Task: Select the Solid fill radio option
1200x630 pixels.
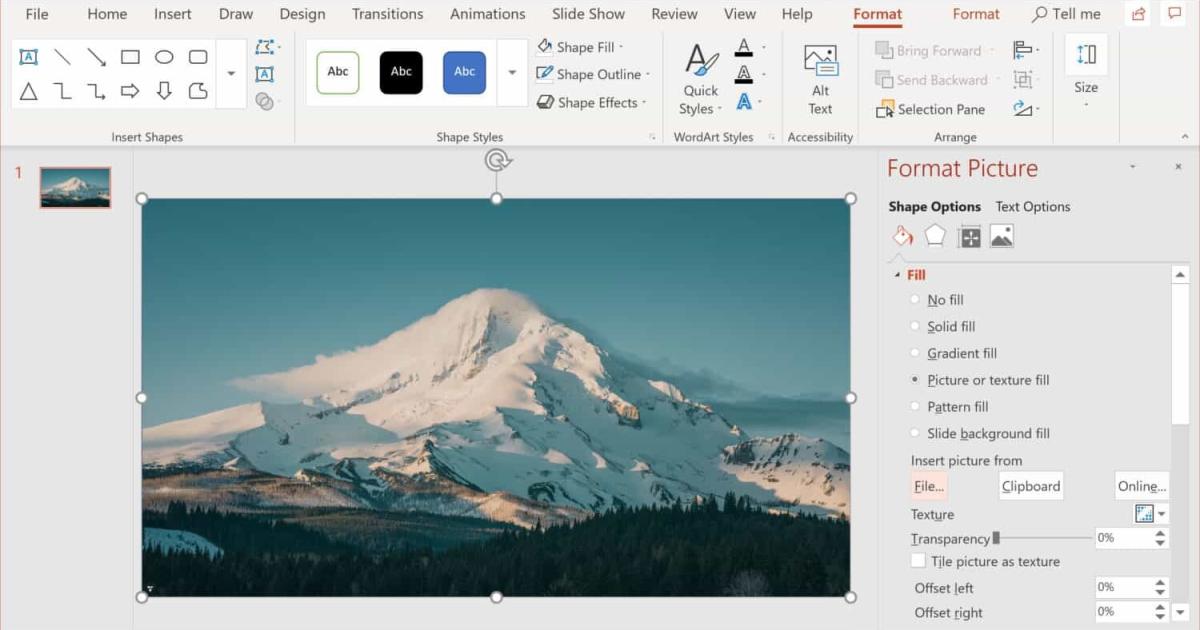Action: [x=915, y=326]
